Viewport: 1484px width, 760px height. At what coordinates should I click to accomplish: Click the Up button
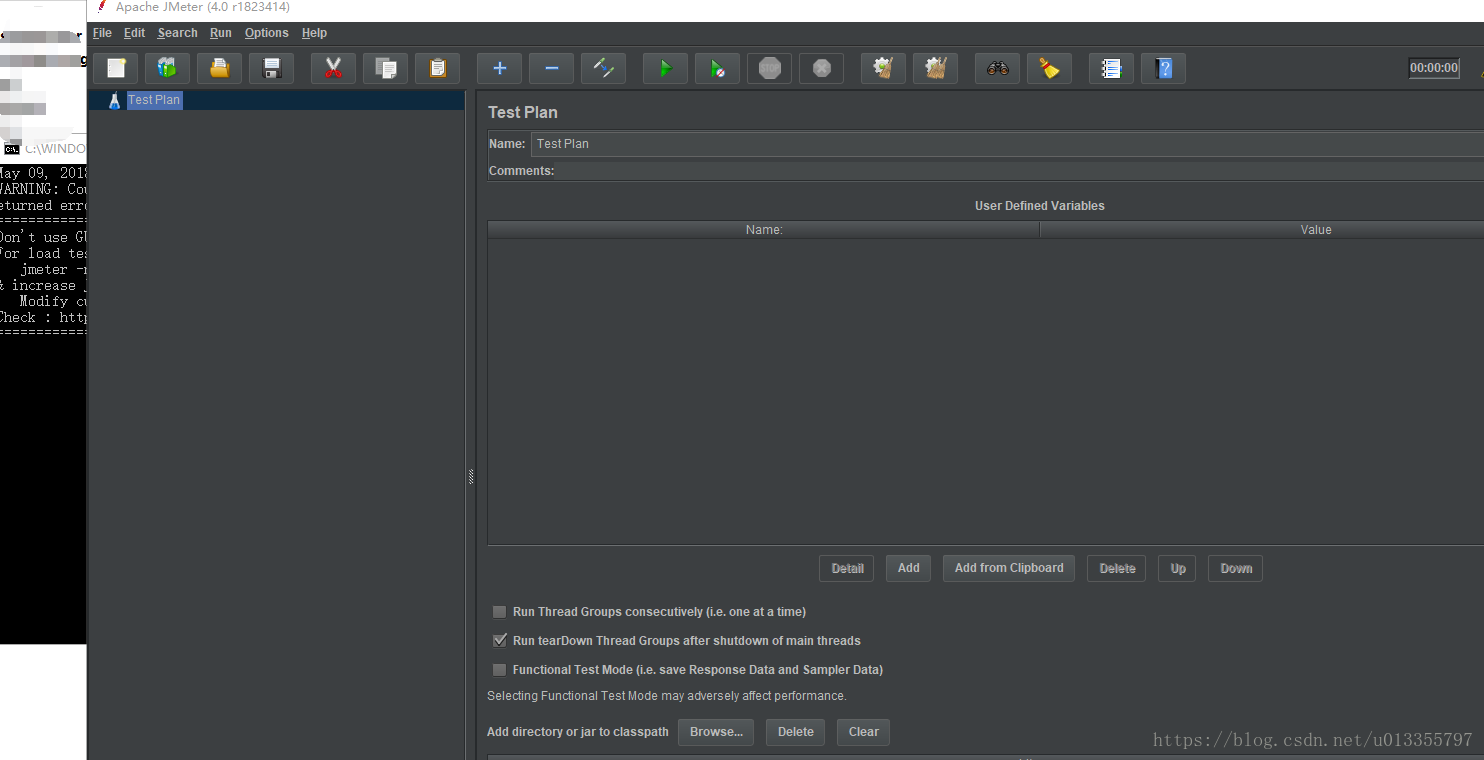pos(1178,568)
